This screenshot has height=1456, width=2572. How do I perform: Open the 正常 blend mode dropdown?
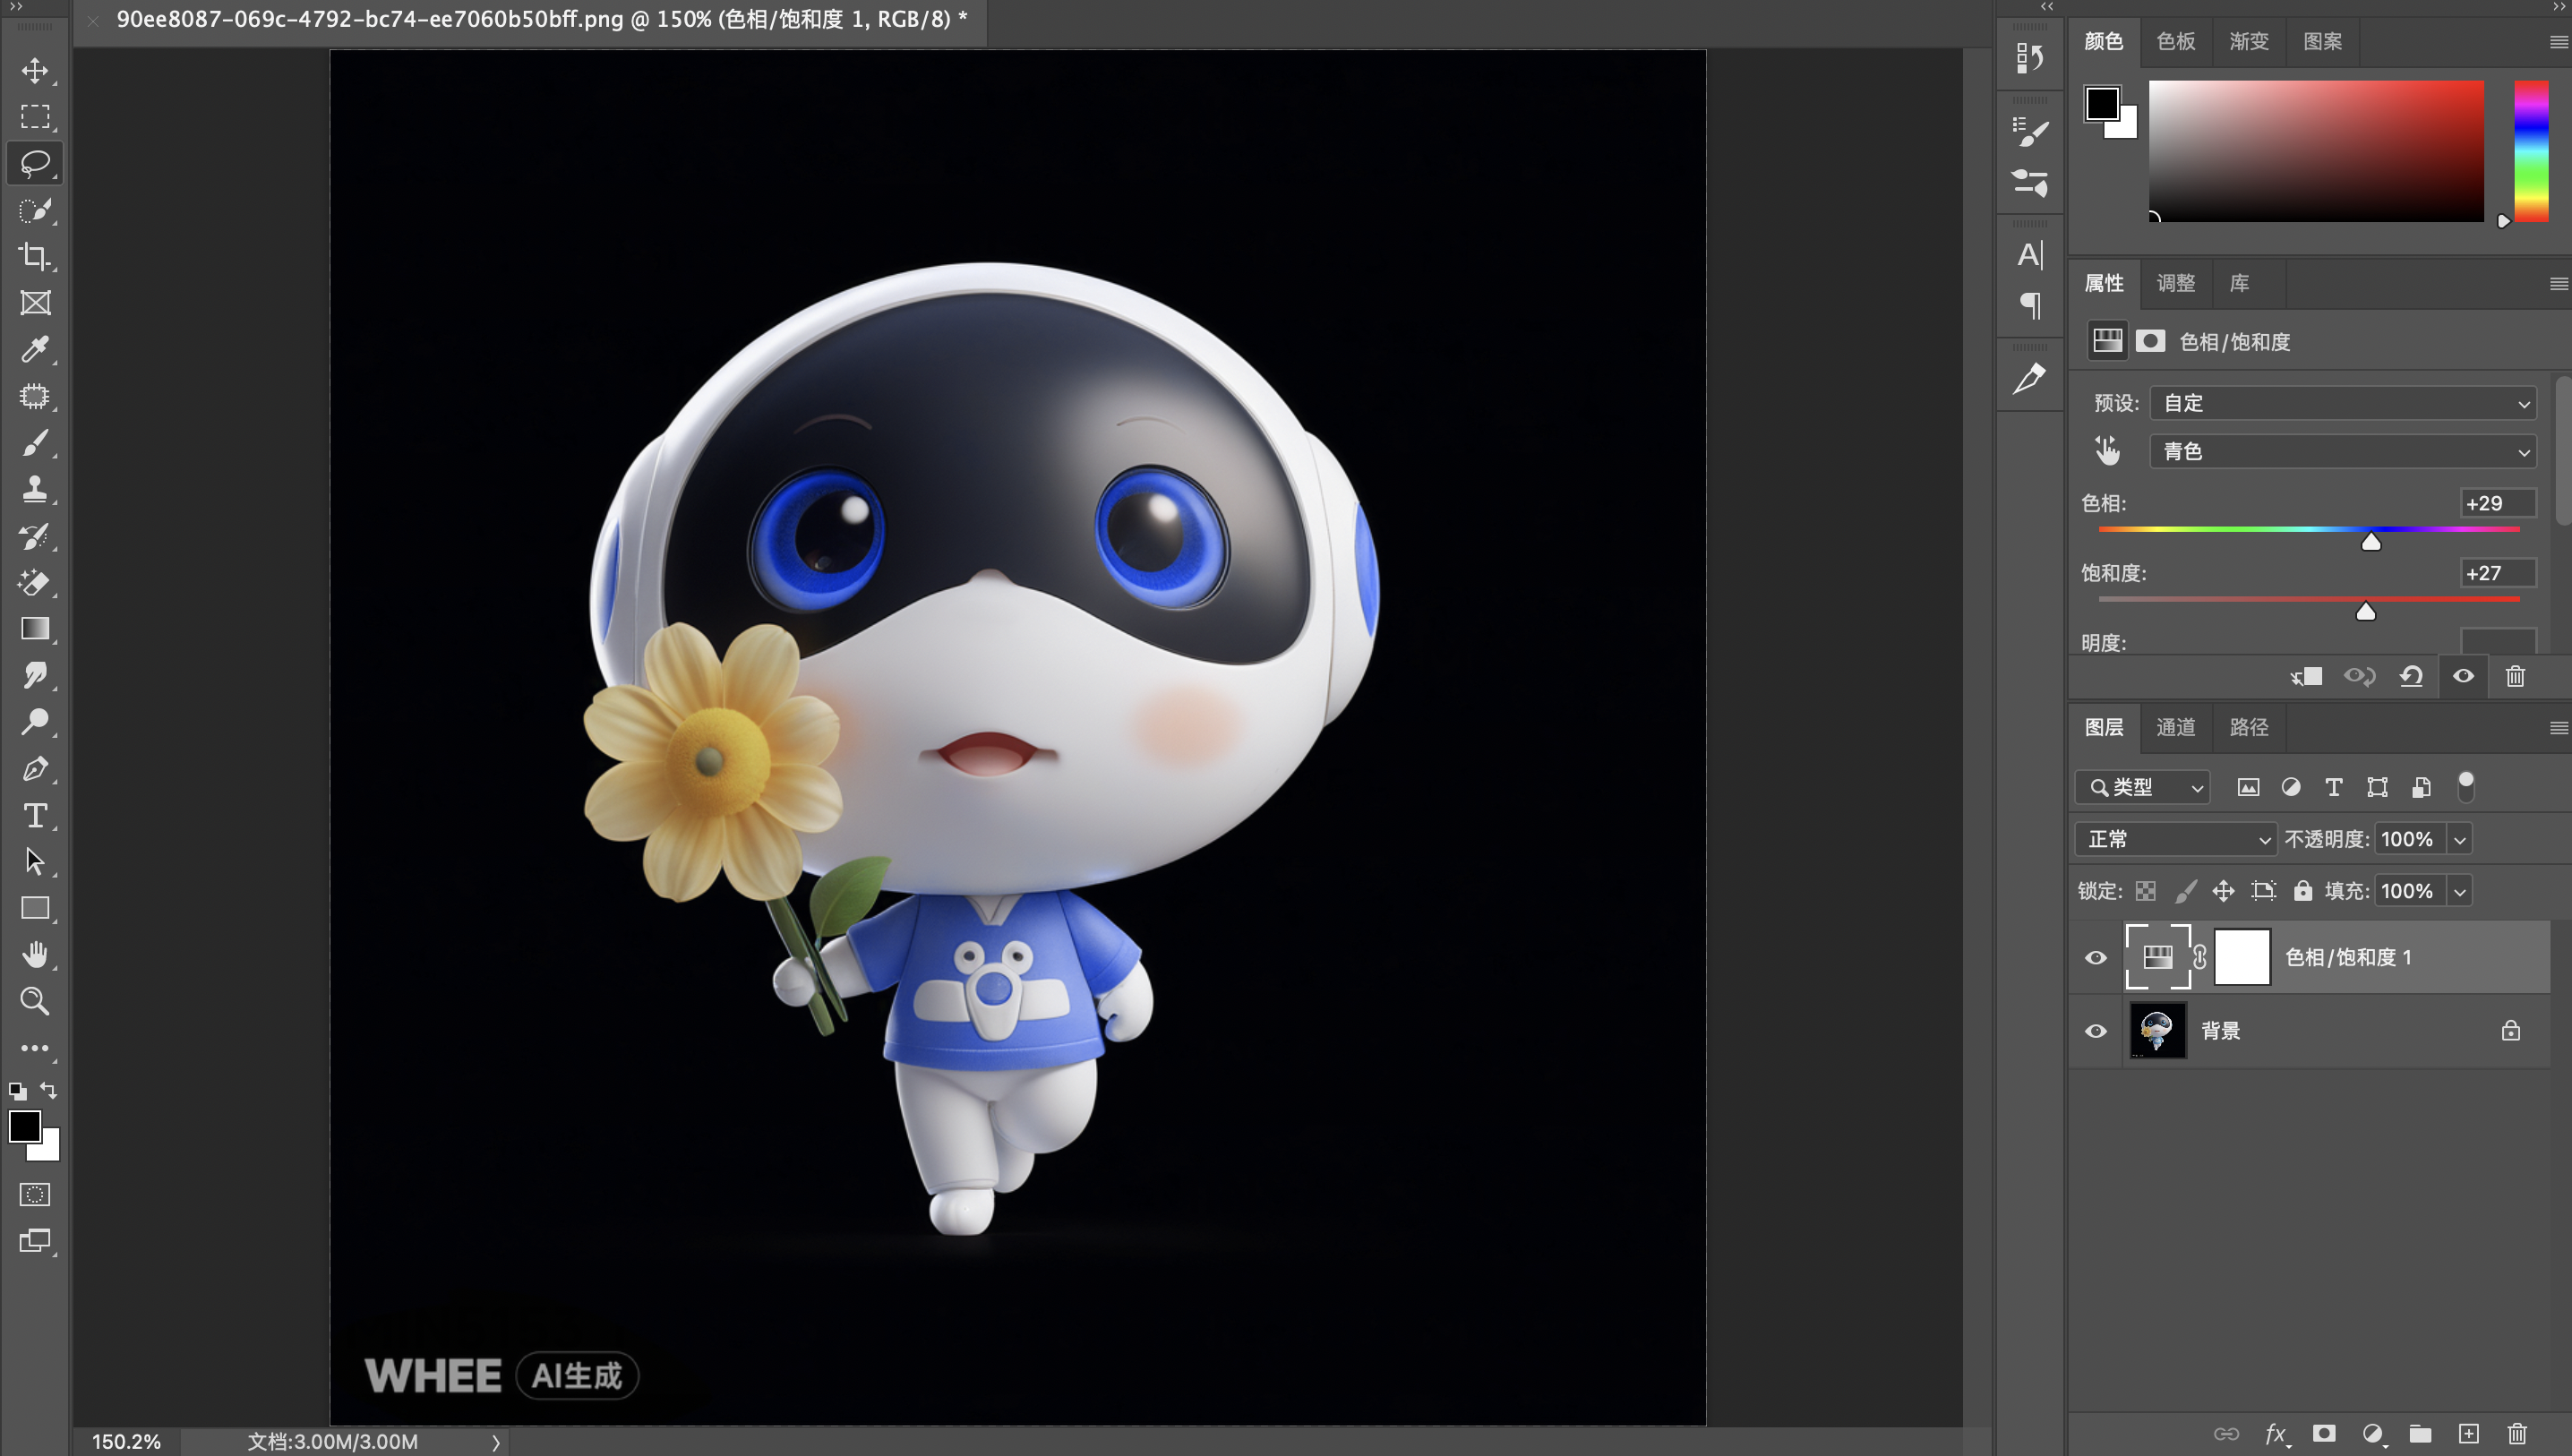2175,839
